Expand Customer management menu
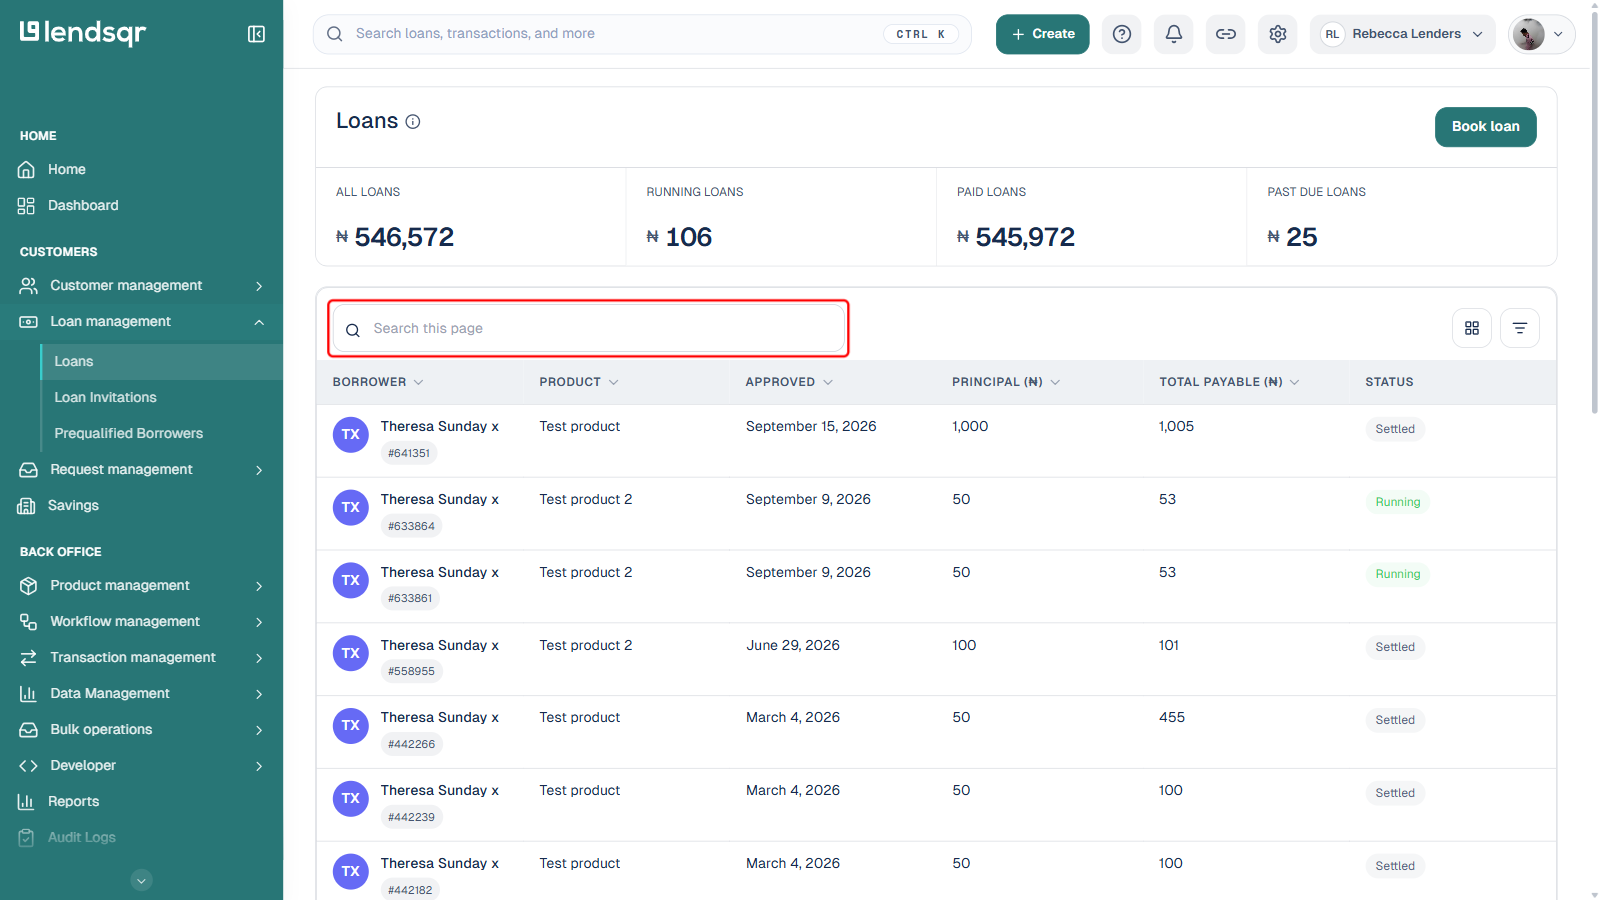Screen dimensions: 1600x900 [x=141, y=286]
